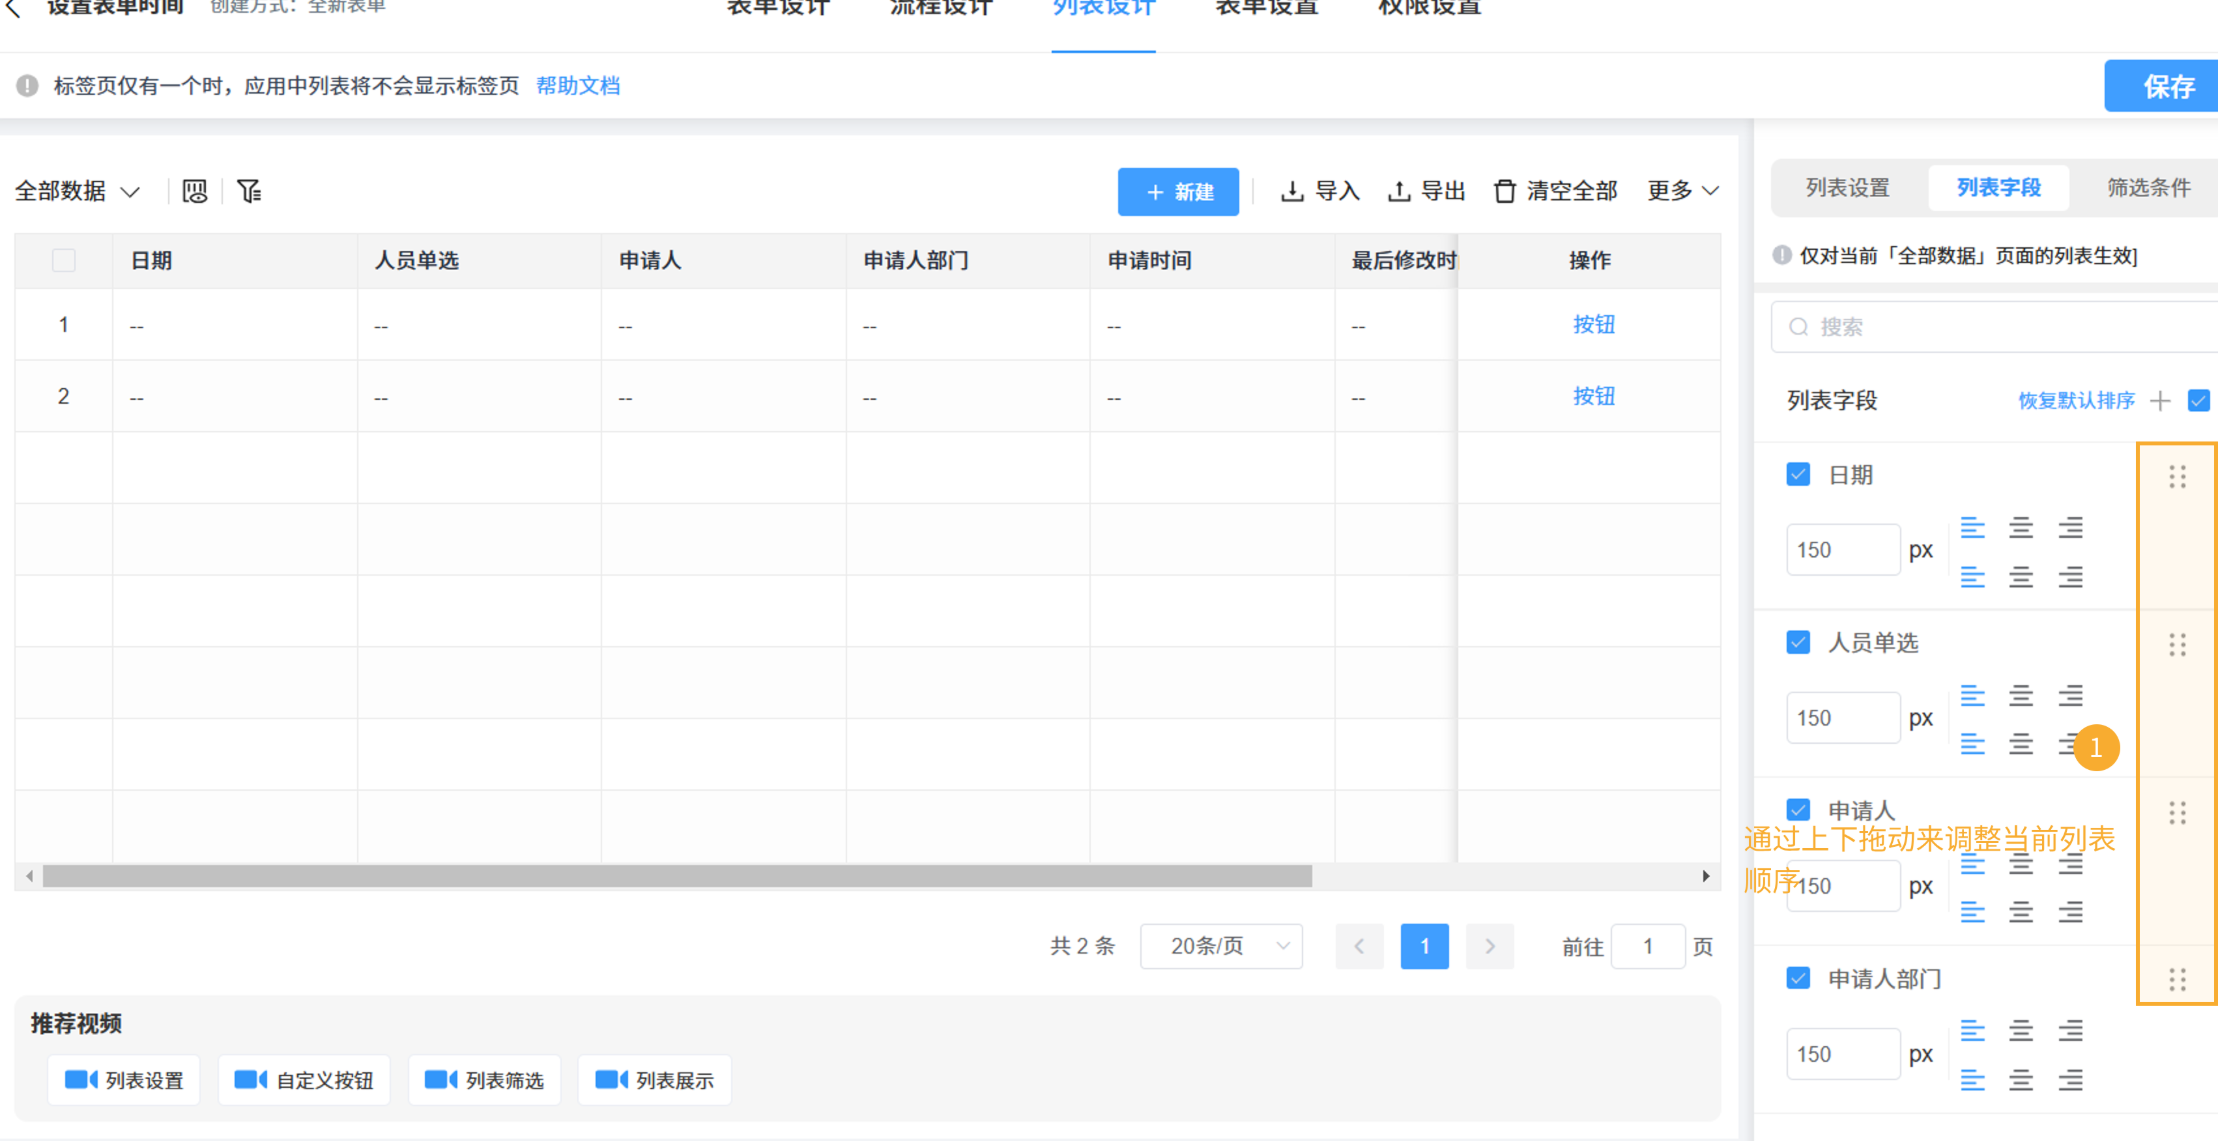The image size is (2218, 1141).
Task: Click the 新建 button
Action: pos(1178,192)
